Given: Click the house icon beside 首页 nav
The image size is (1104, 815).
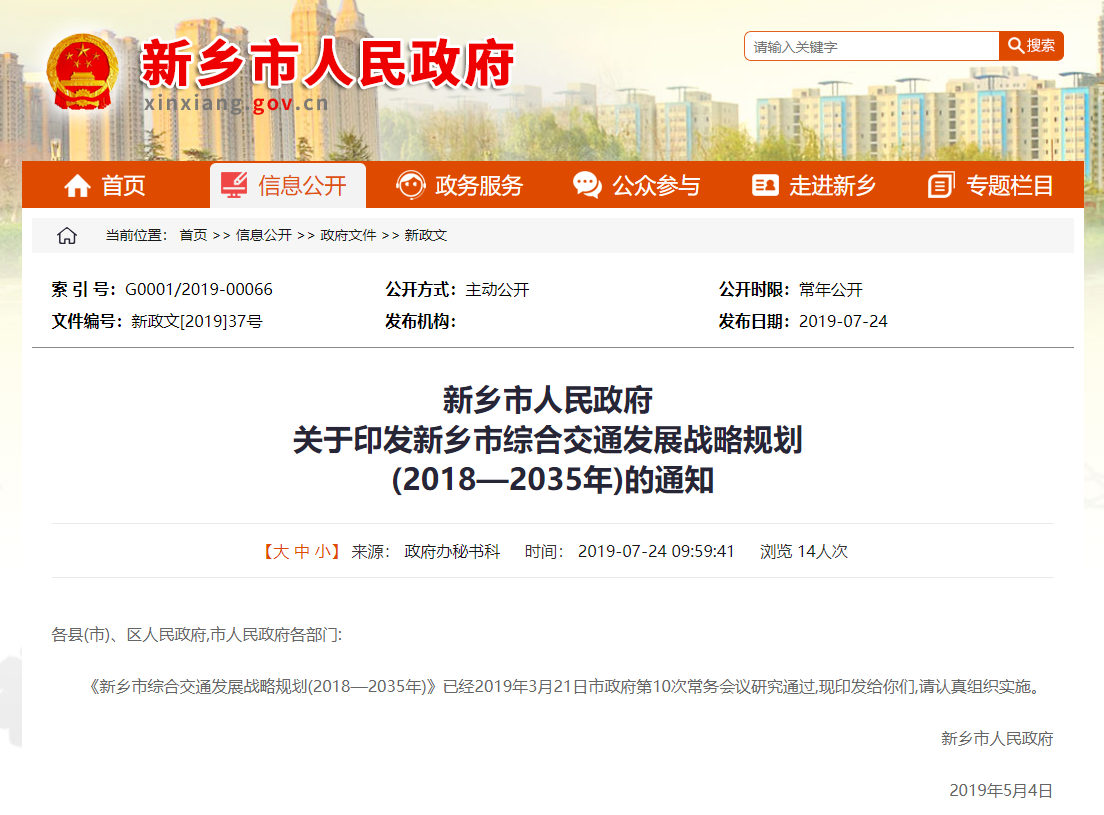Looking at the screenshot, I should (x=77, y=186).
